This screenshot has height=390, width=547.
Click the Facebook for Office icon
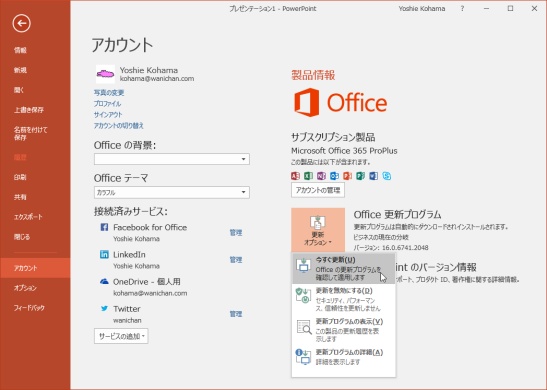click(x=104, y=227)
